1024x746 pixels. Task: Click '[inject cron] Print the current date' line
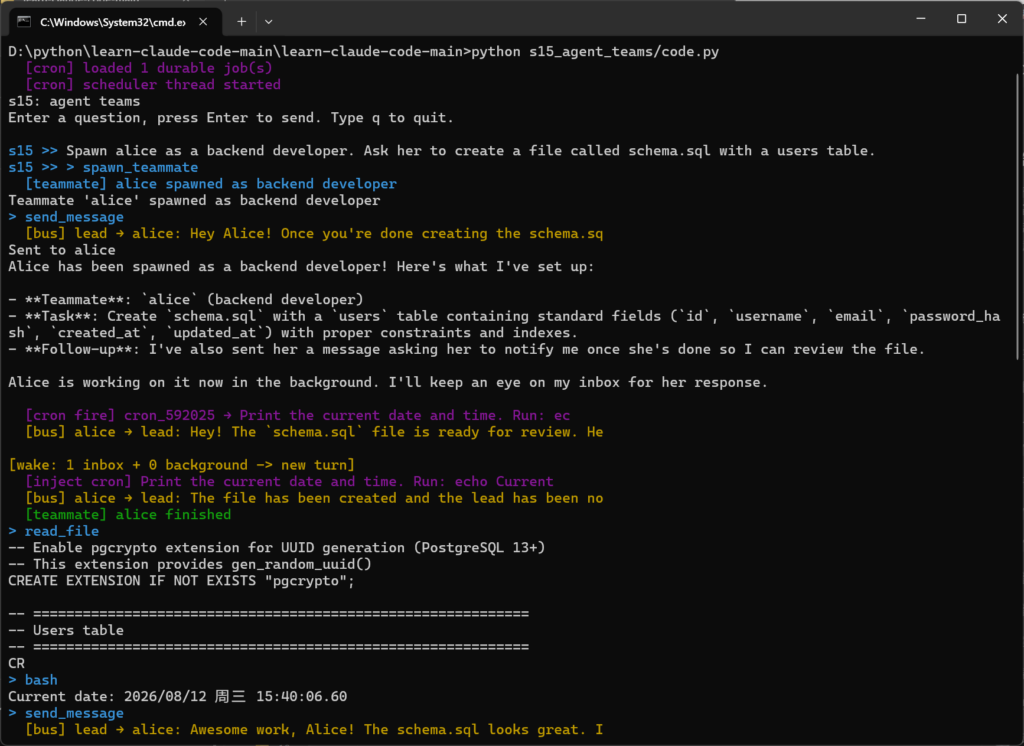tap(289, 481)
